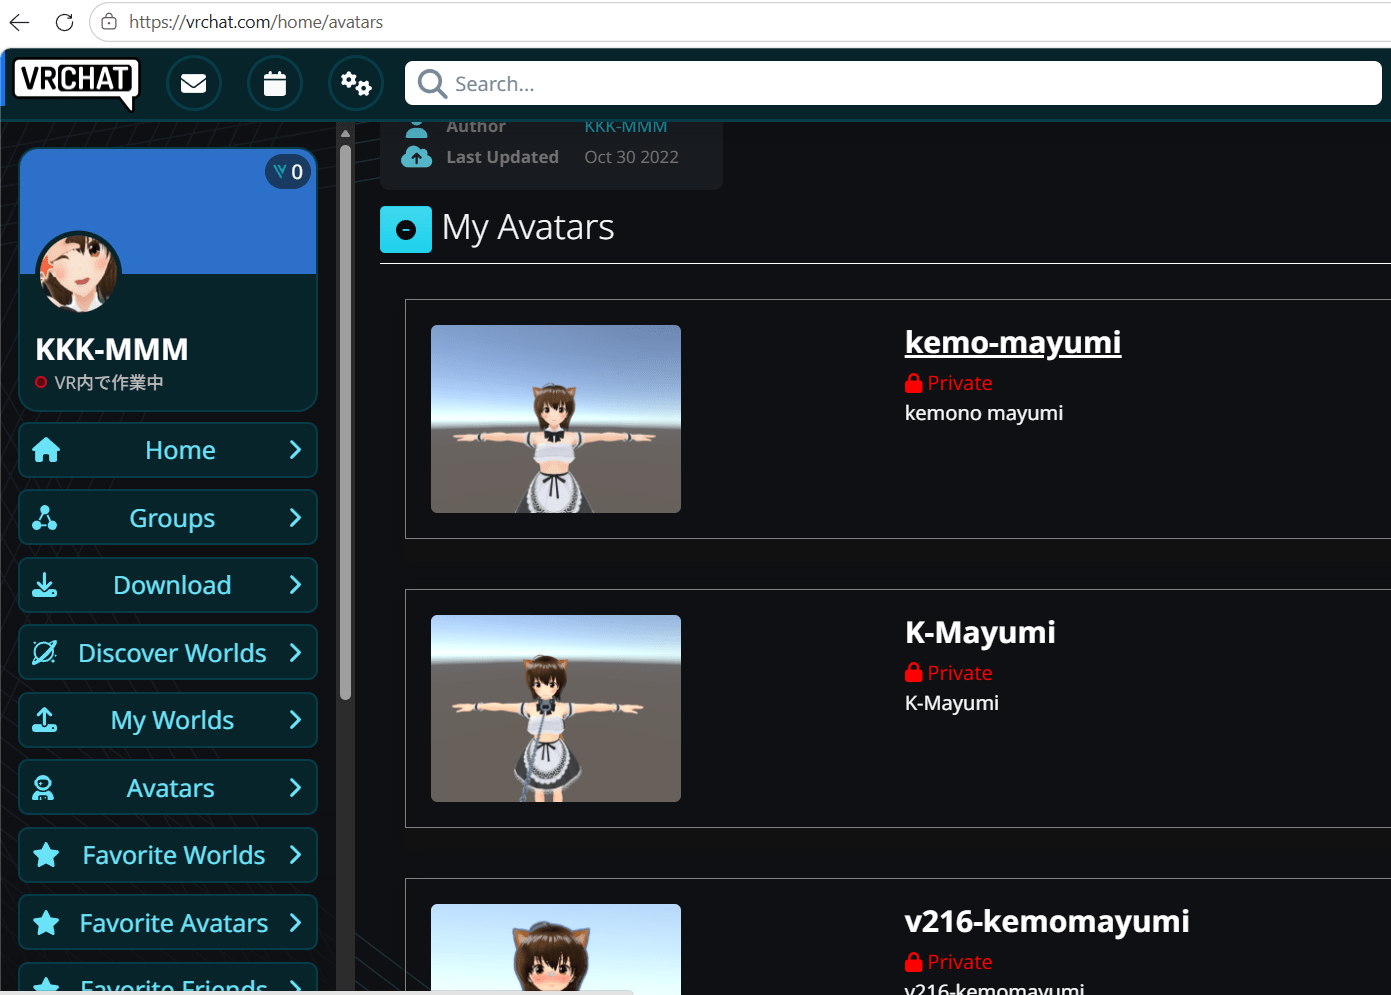
Task: Expand the Groups chevron arrow
Action: click(295, 517)
